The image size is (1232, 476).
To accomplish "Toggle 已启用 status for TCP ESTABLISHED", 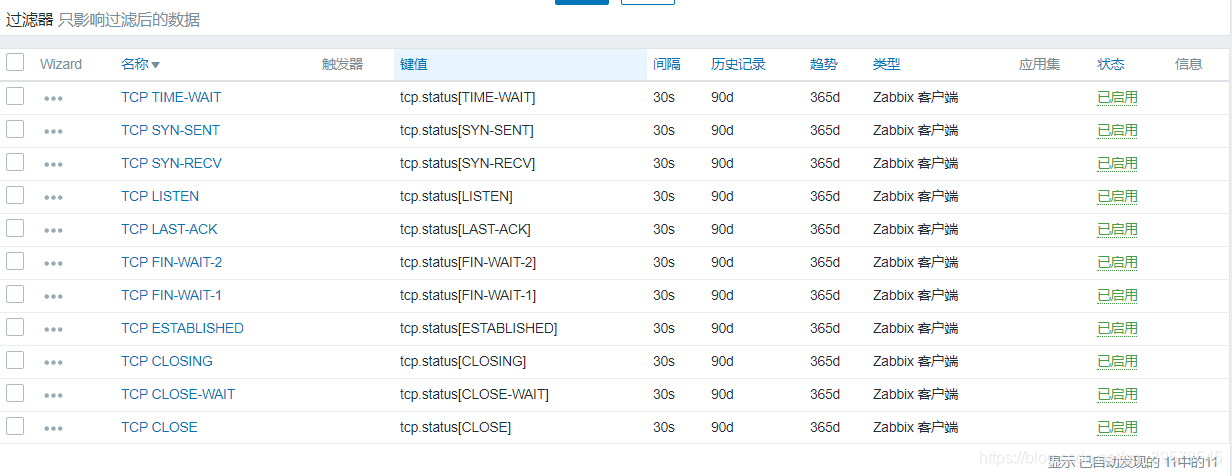I will [x=1117, y=328].
